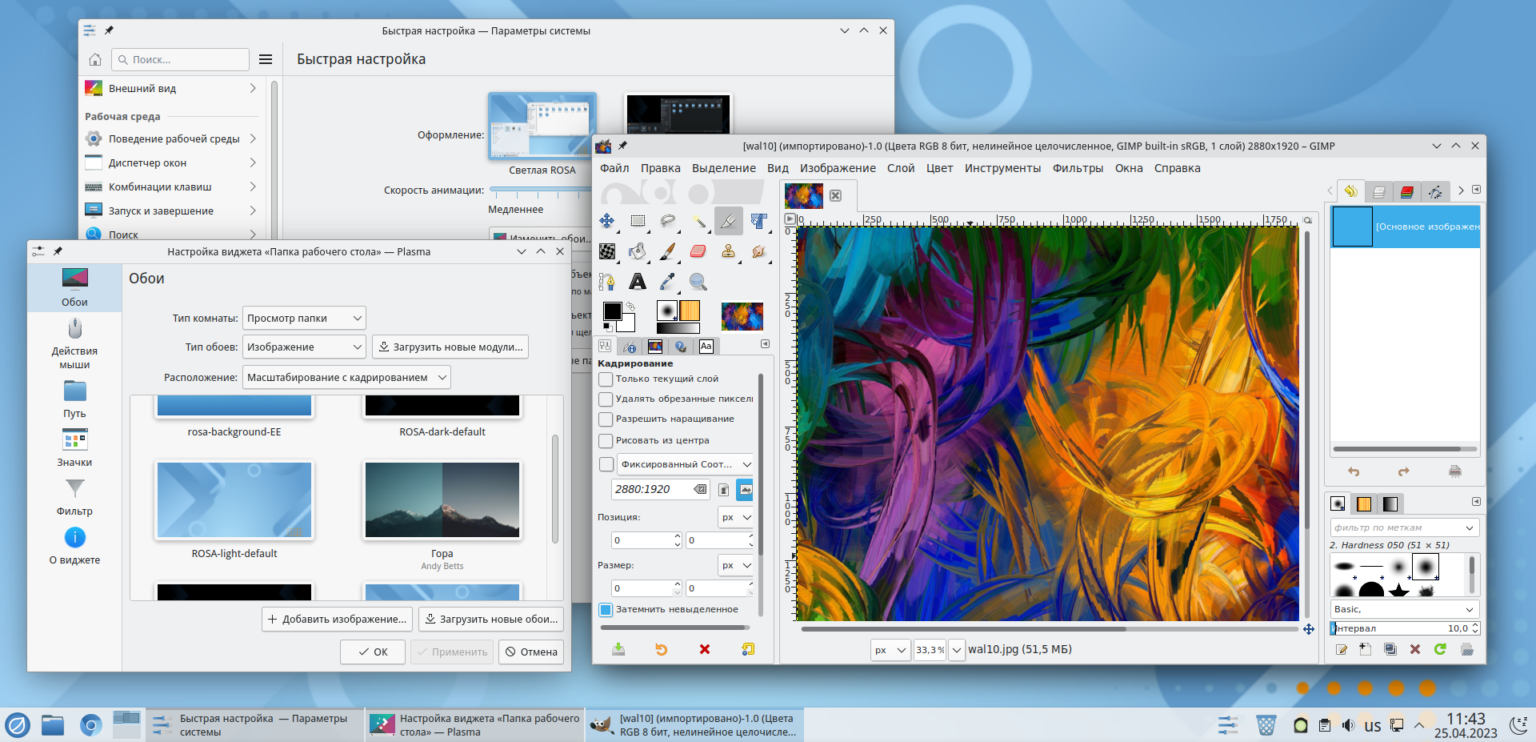Click the black foreground color swatch

tap(612, 312)
